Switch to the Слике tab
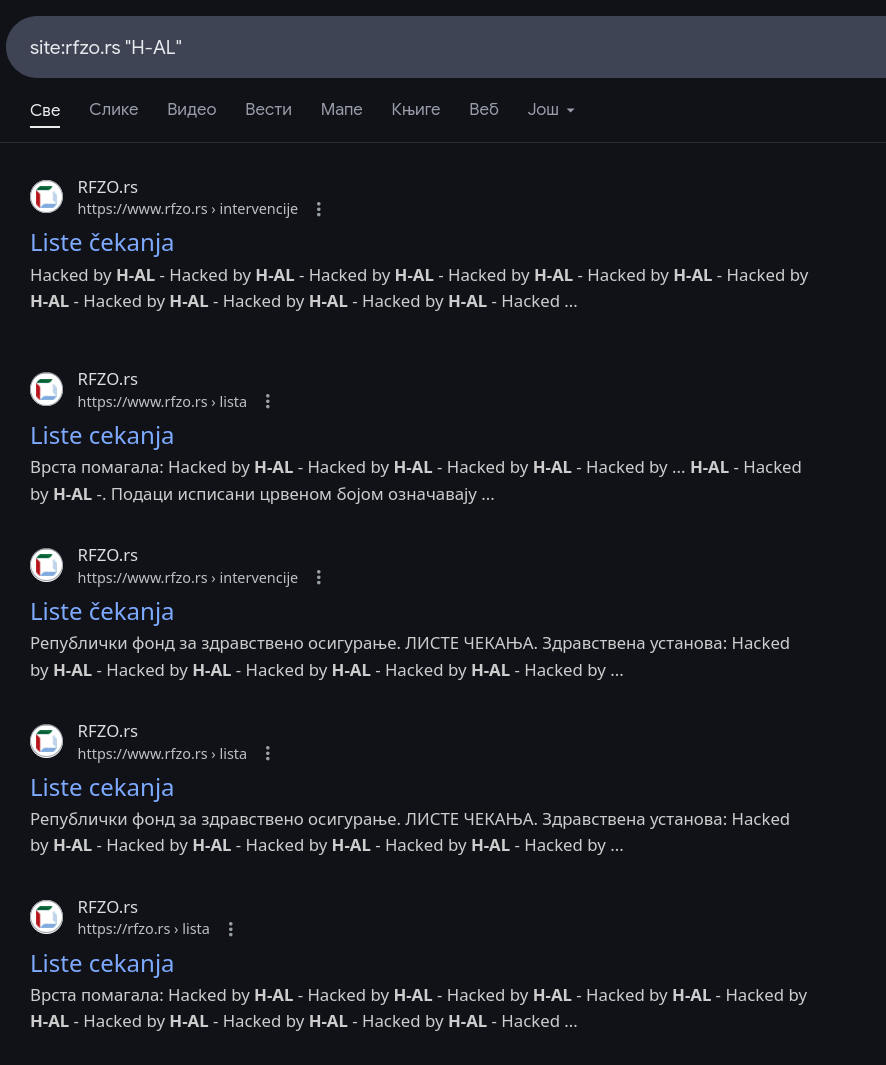The width and height of the screenshot is (886, 1065). [x=113, y=109]
